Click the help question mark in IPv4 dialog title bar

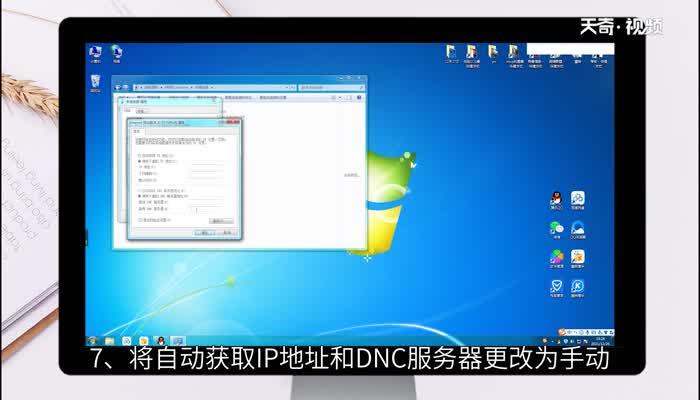222,122
